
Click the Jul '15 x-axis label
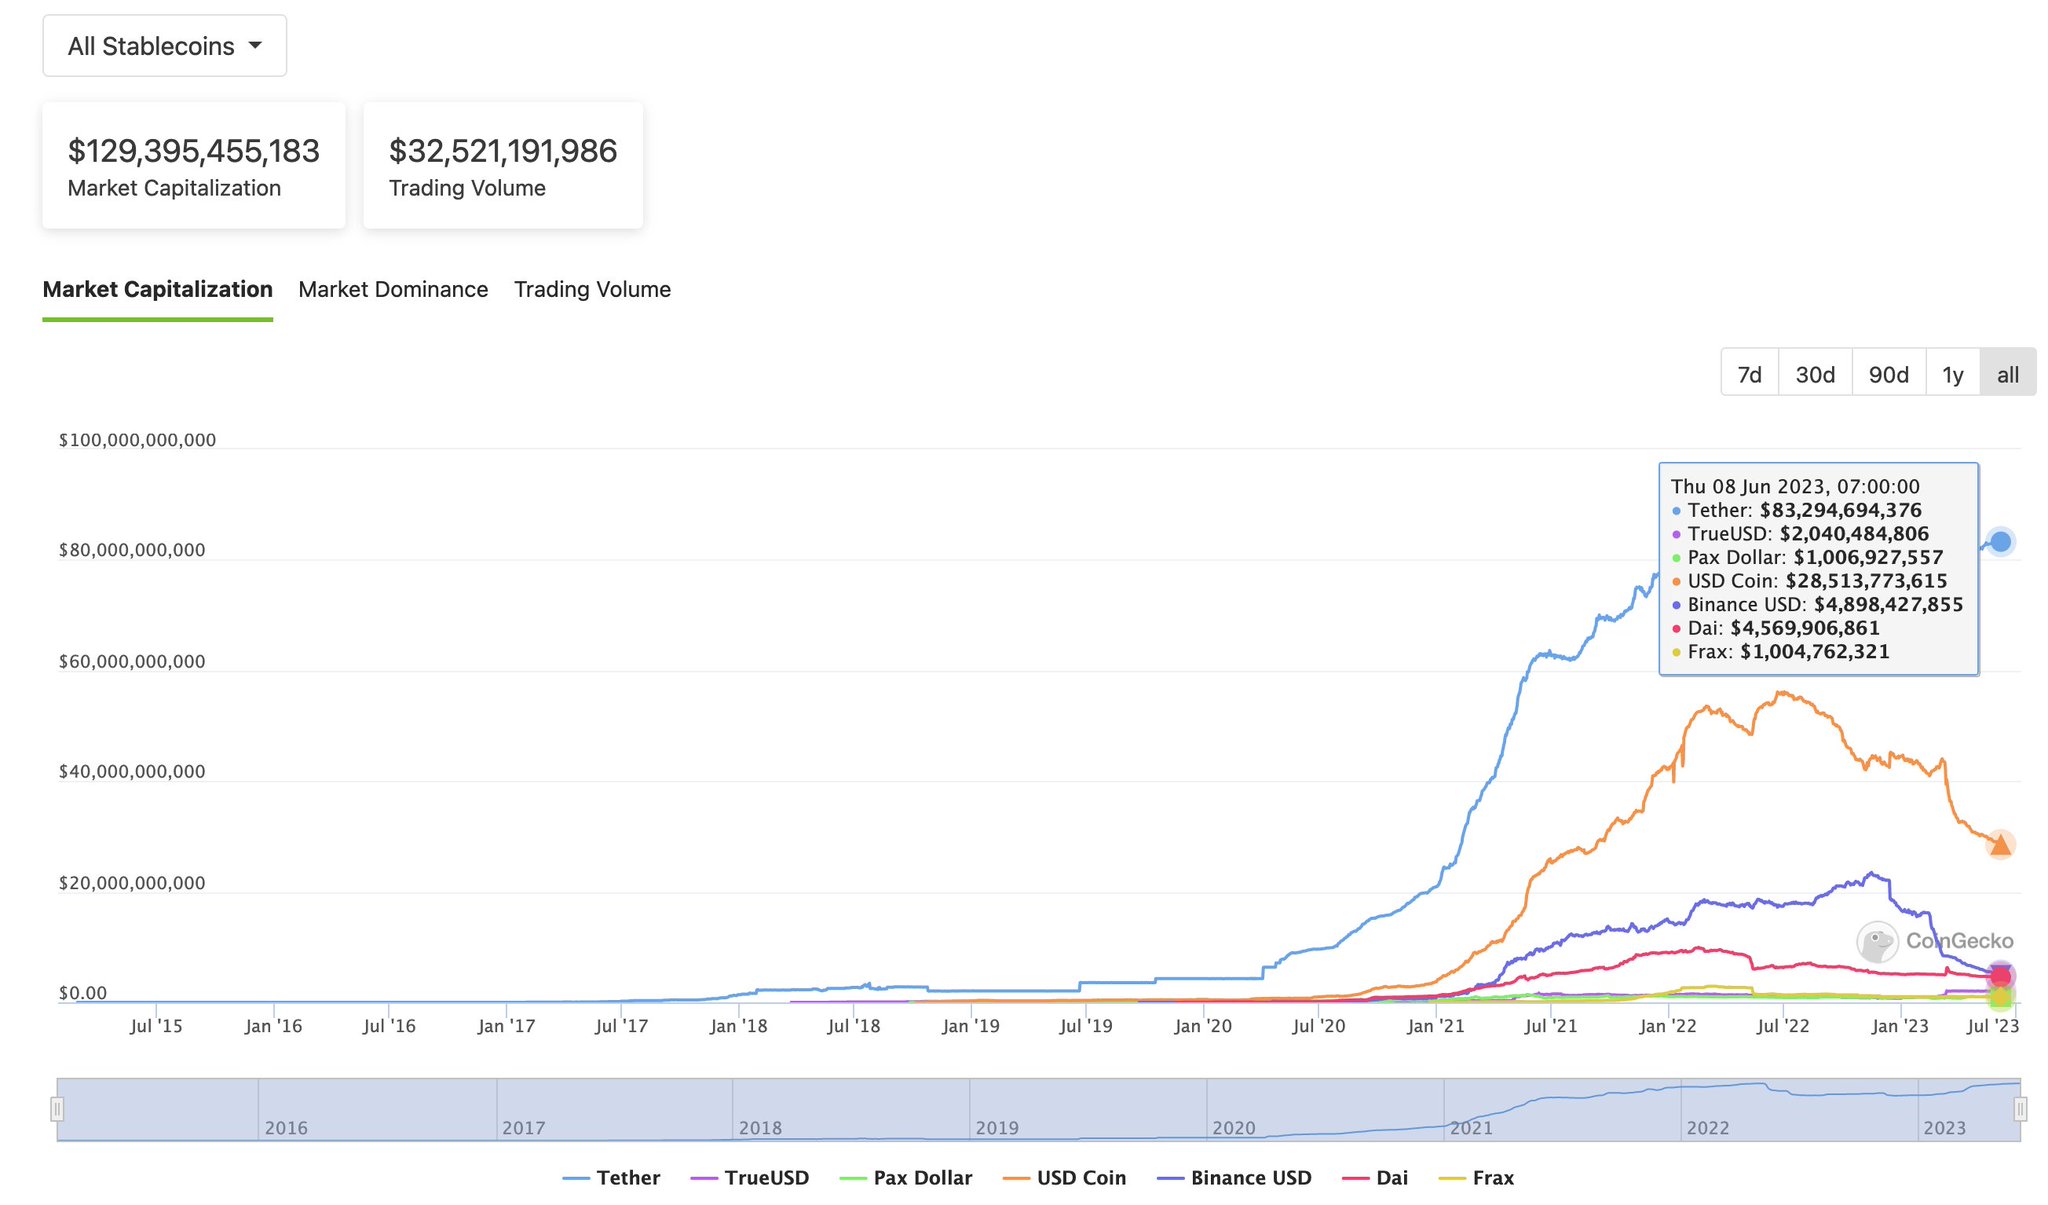[156, 1026]
